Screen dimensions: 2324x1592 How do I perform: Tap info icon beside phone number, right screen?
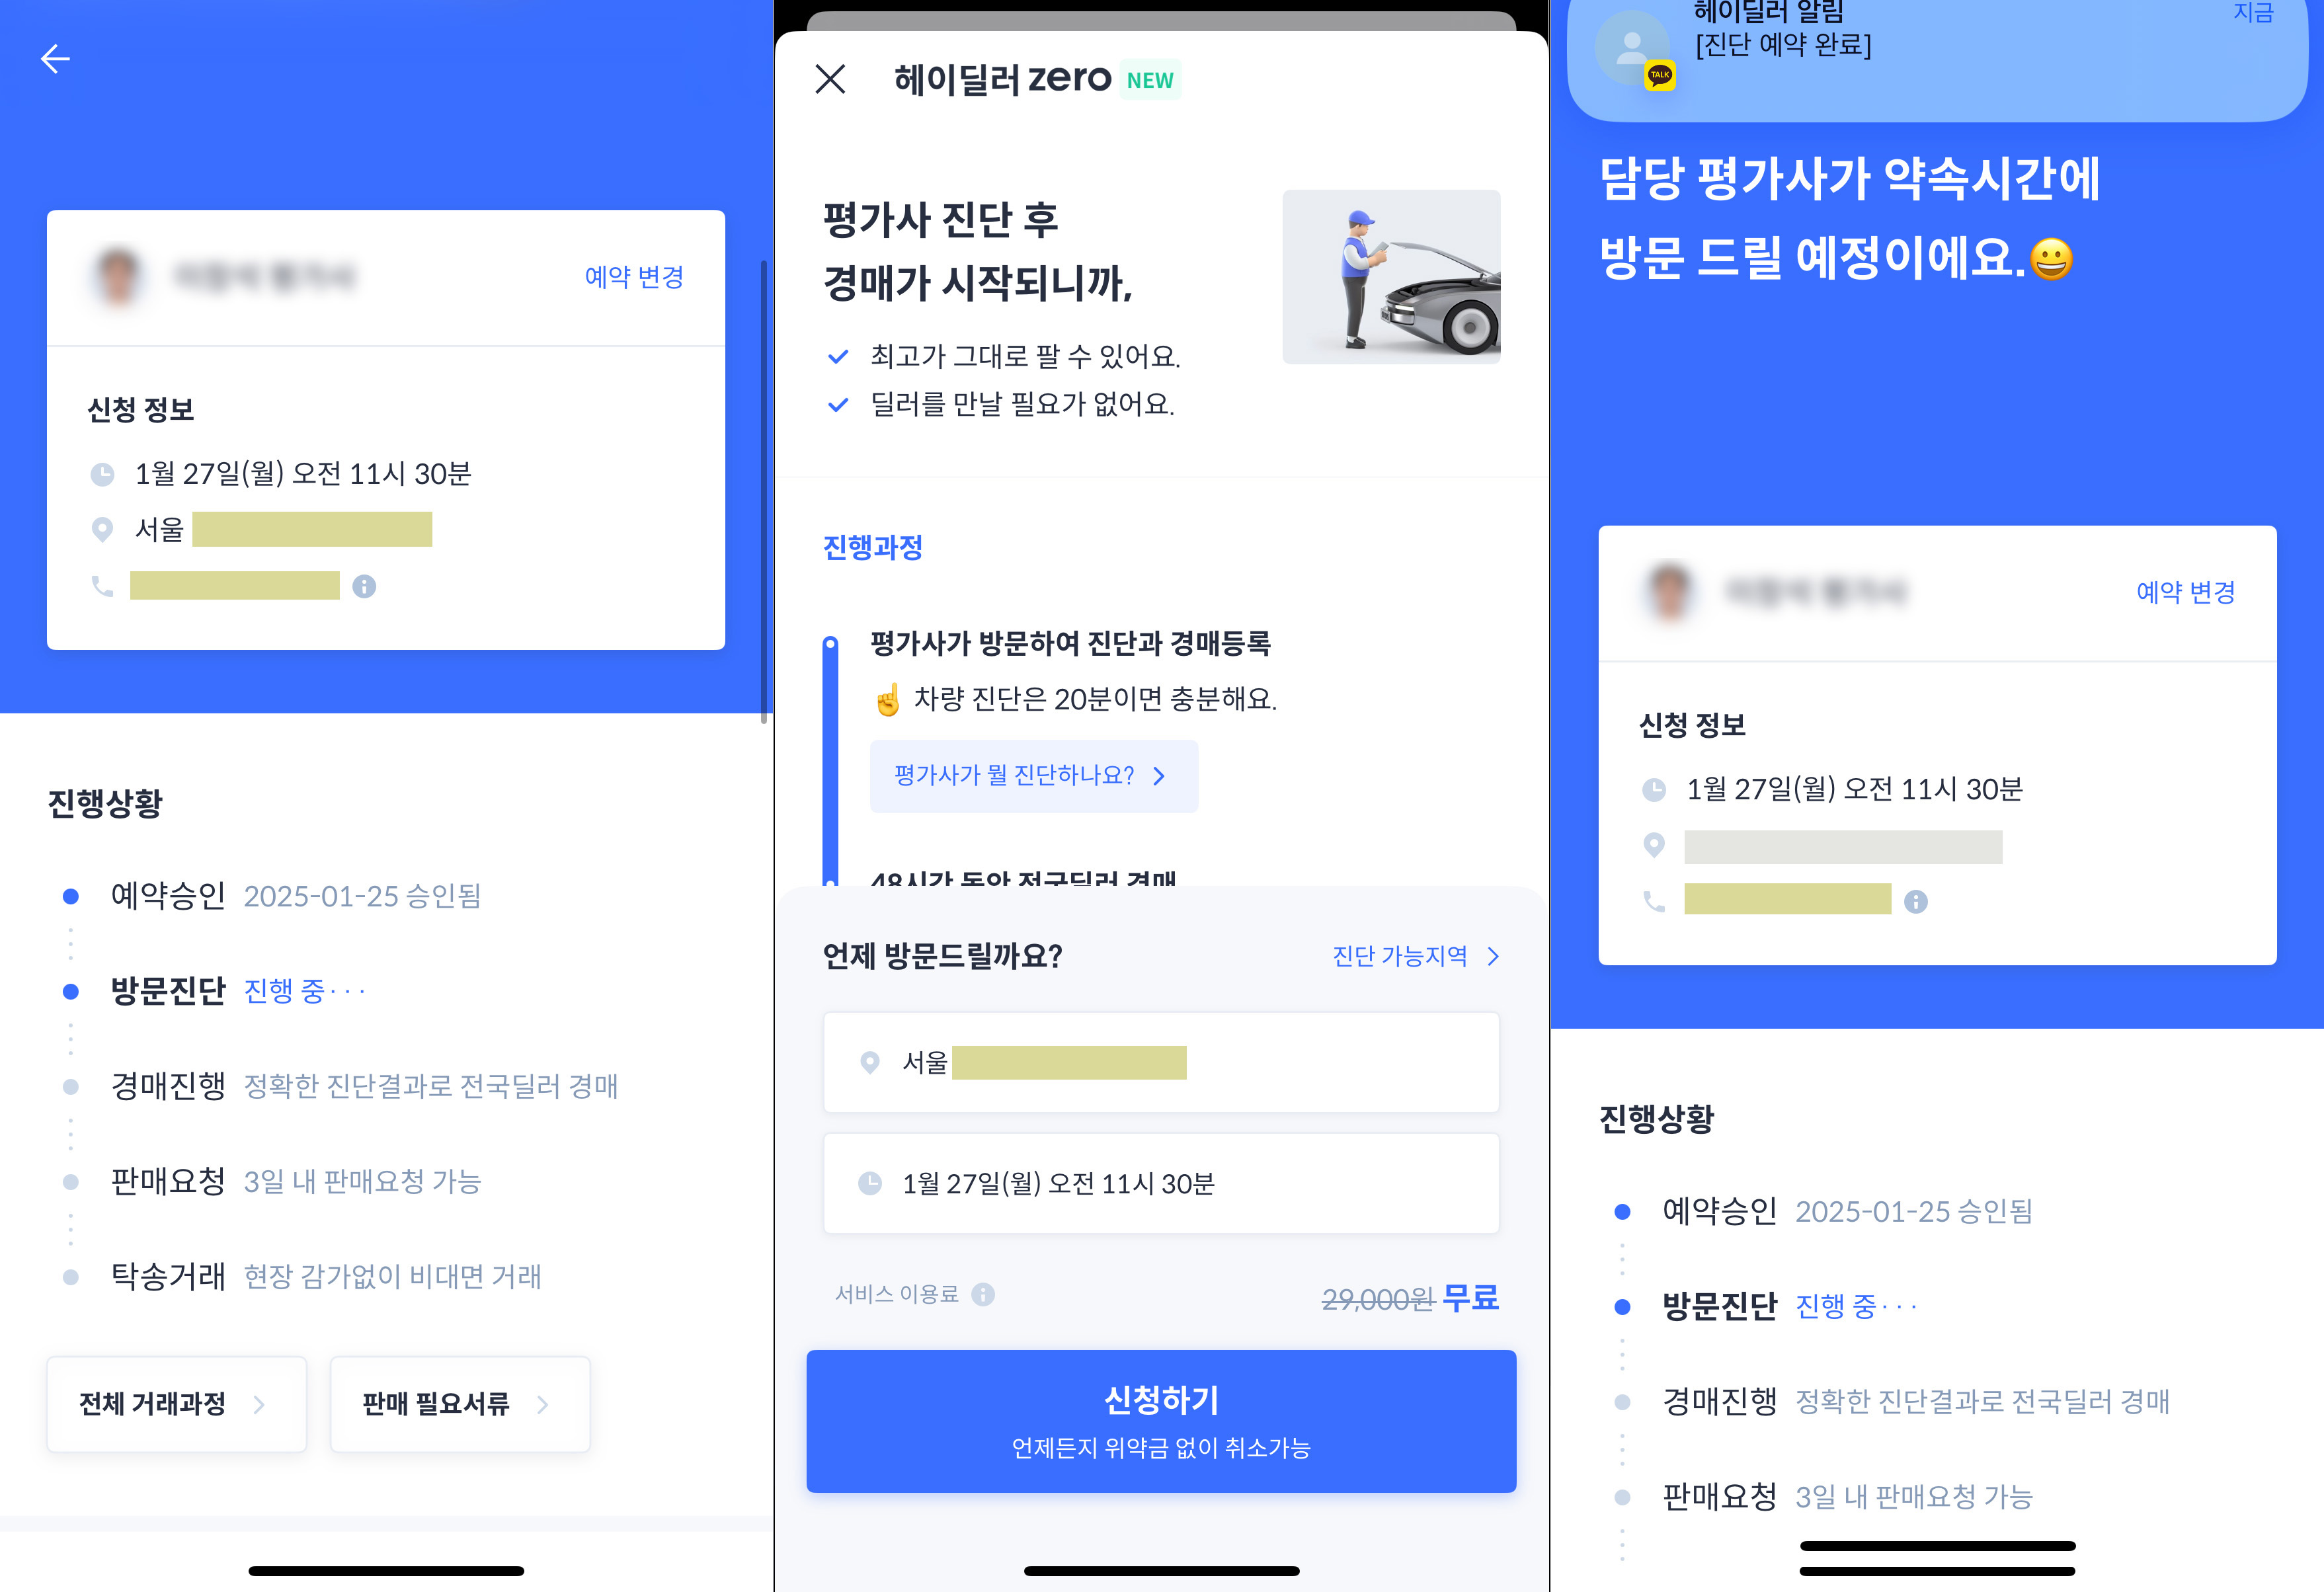[x=1915, y=901]
